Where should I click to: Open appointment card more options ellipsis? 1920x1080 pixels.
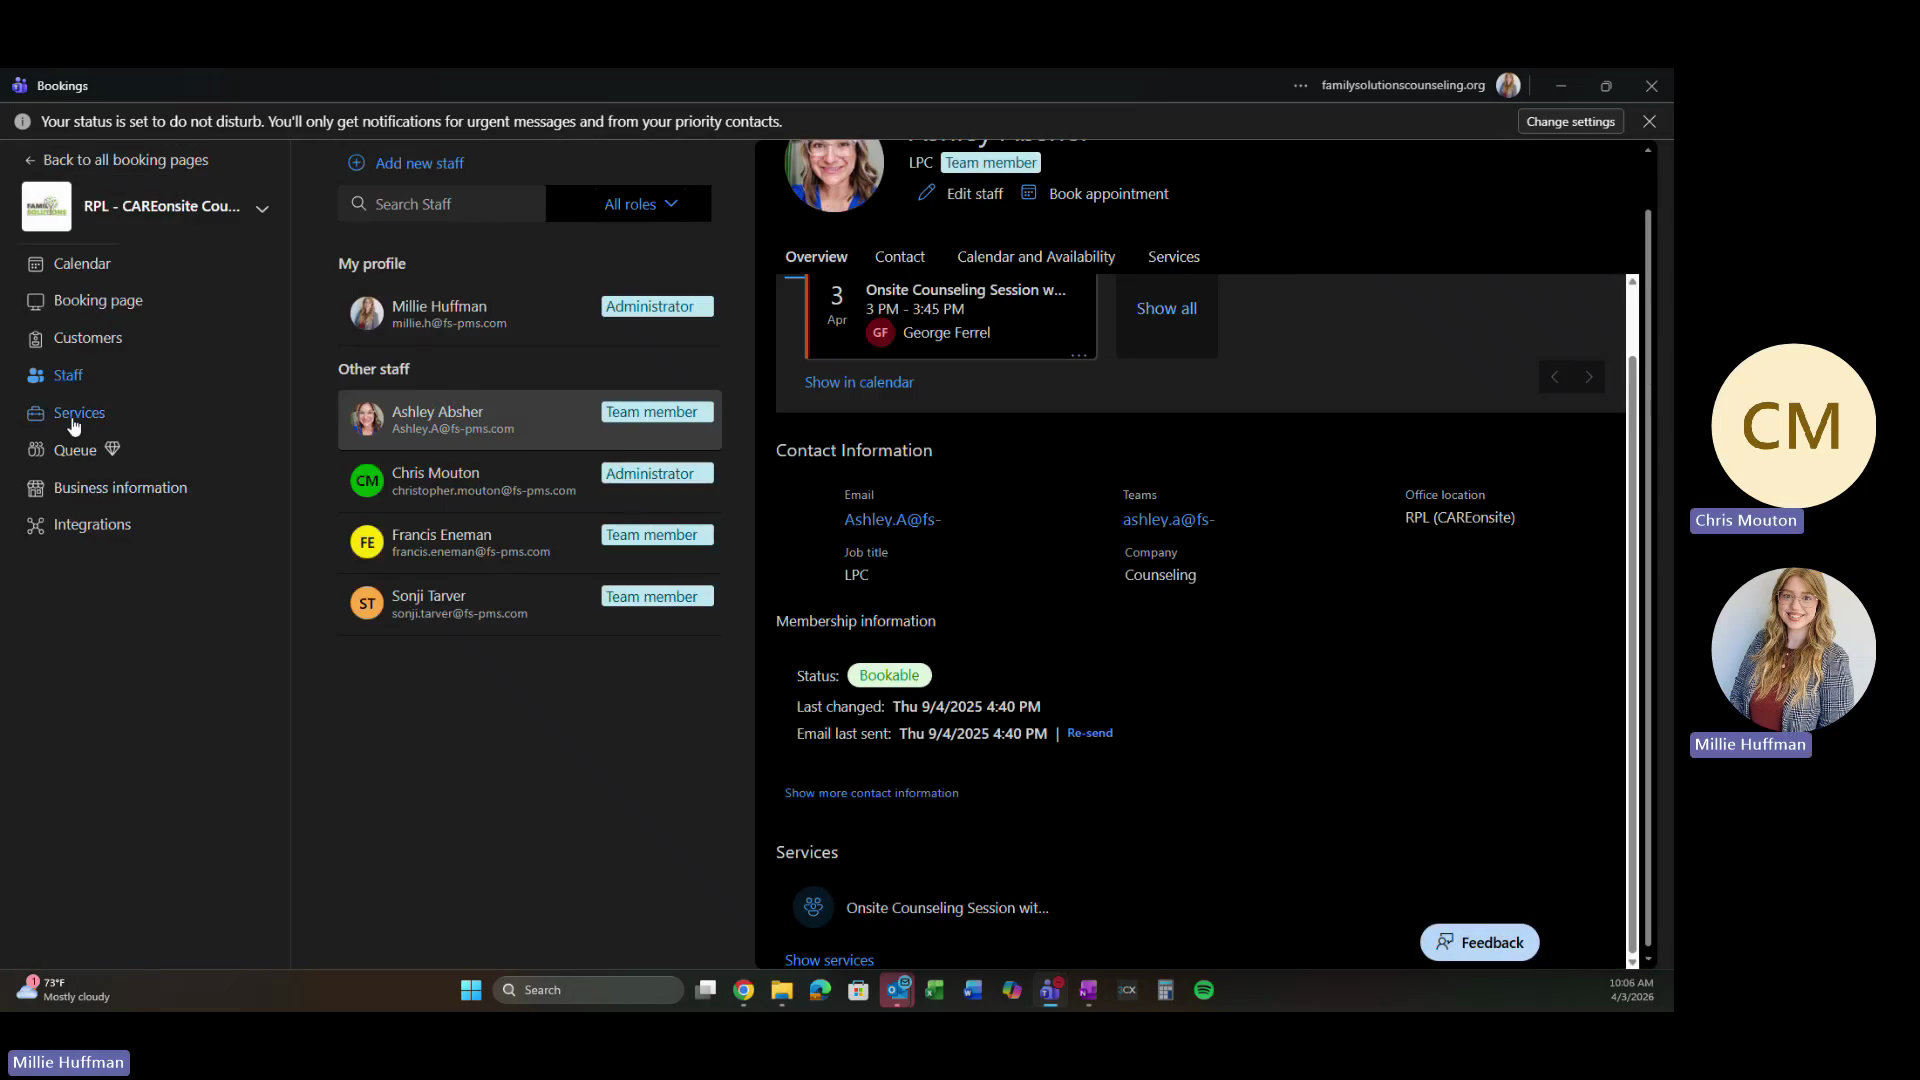(1079, 354)
